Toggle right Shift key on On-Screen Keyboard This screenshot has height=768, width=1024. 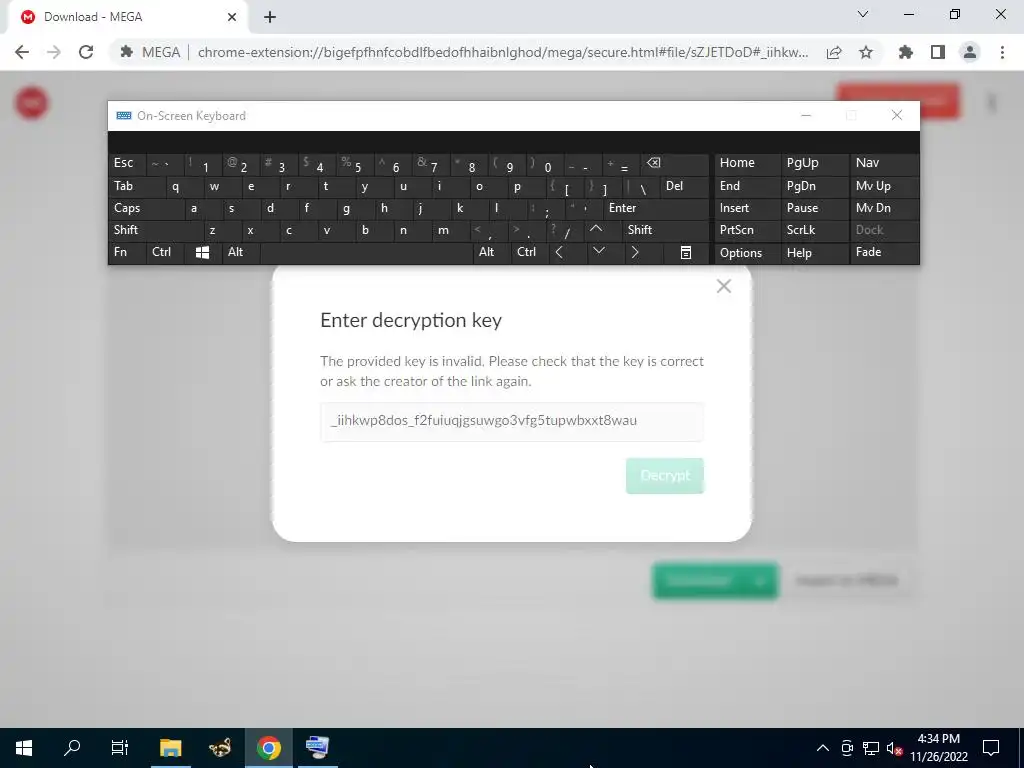coord(665,230)
